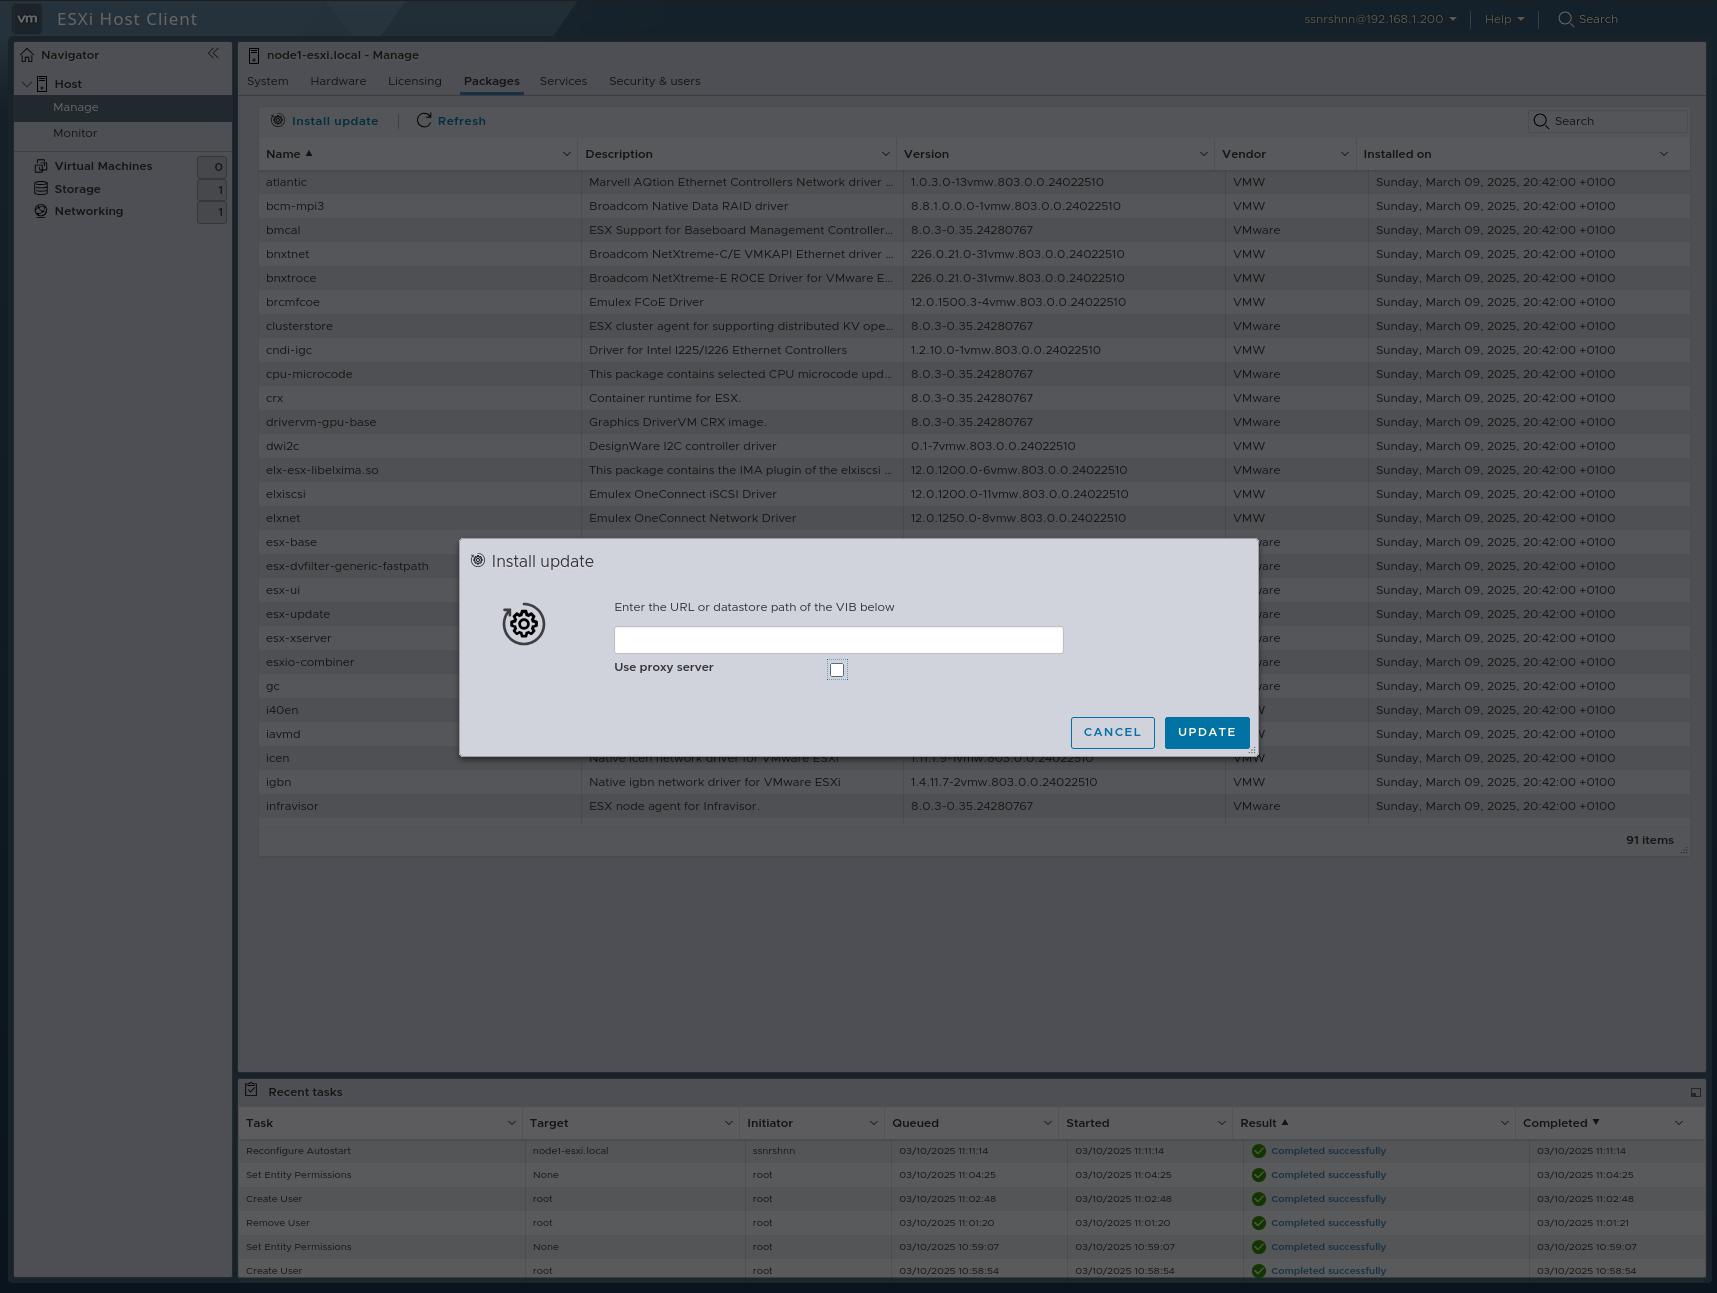Switch to the Hardware tab

(338, 81)
